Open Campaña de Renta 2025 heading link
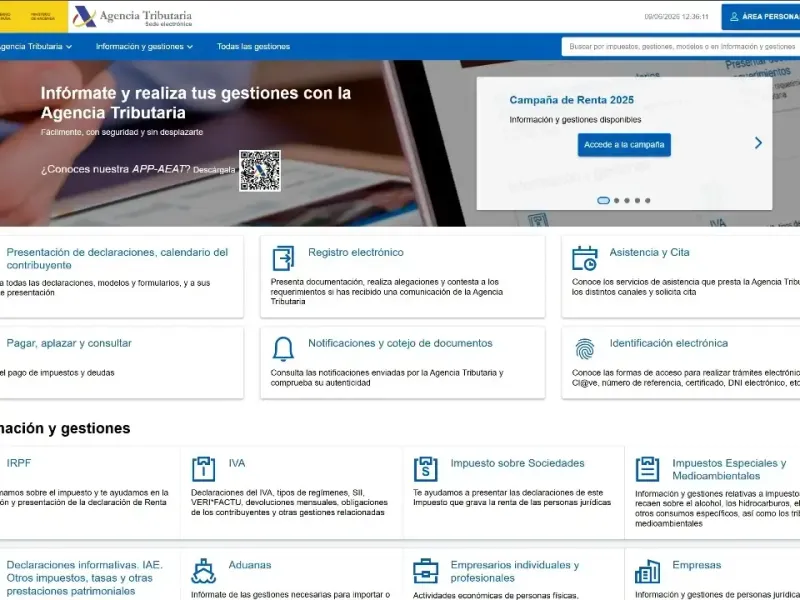Image resolution: width=800 pixels, height=600 pixels. click(571, 100)
